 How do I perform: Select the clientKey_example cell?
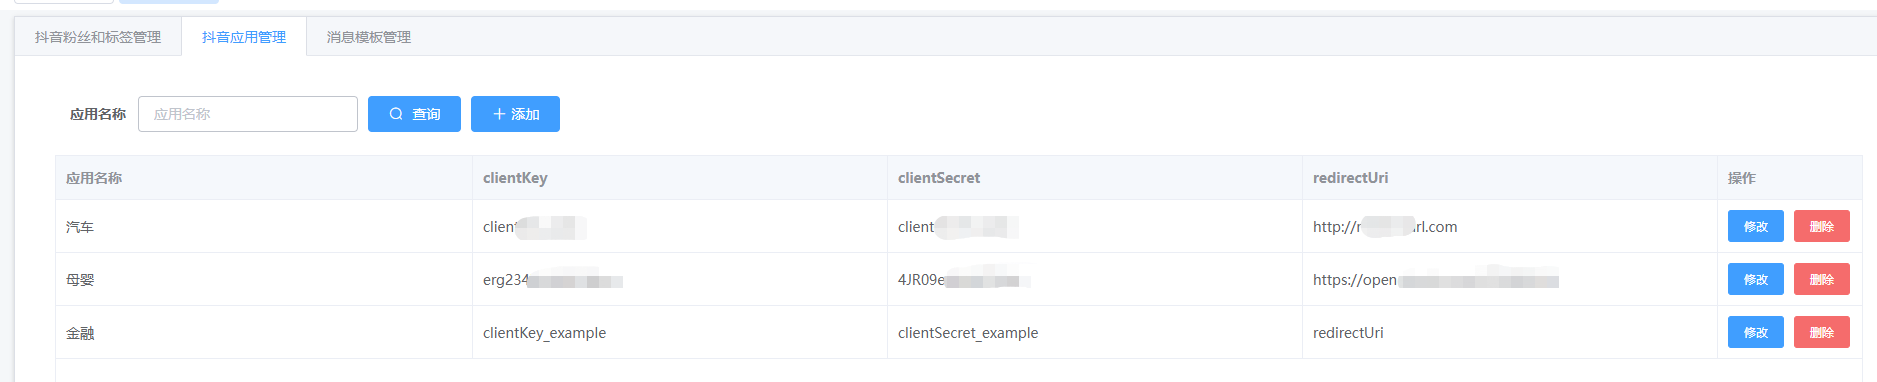(679, 332)
